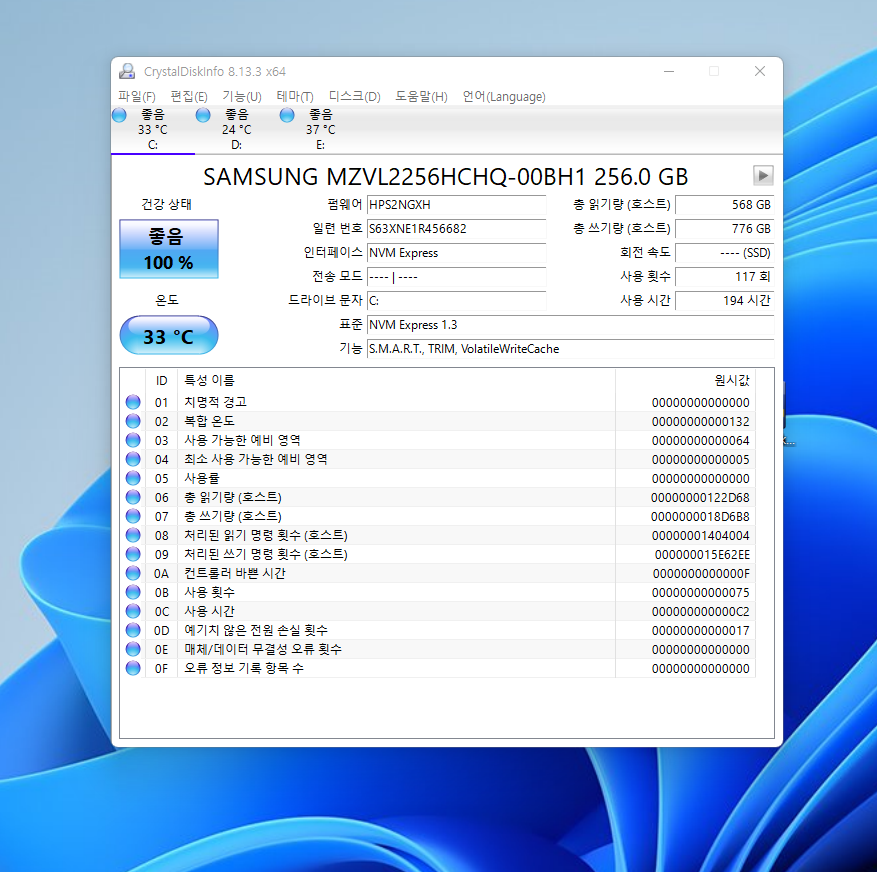Click status icon for row 02 복합 온도
This screenshot has width=877, height=872.
pos(133,421)
